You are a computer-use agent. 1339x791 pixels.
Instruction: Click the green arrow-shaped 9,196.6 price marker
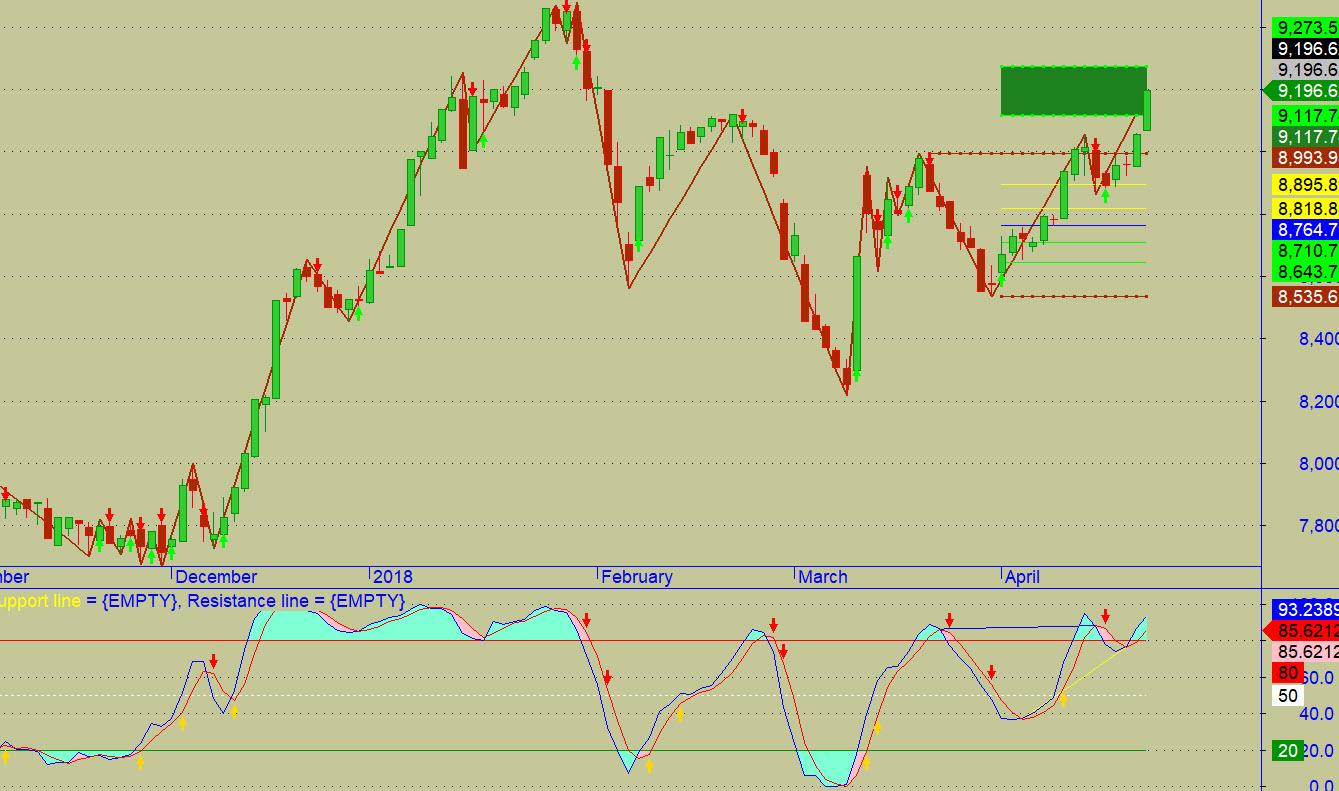1301,91
